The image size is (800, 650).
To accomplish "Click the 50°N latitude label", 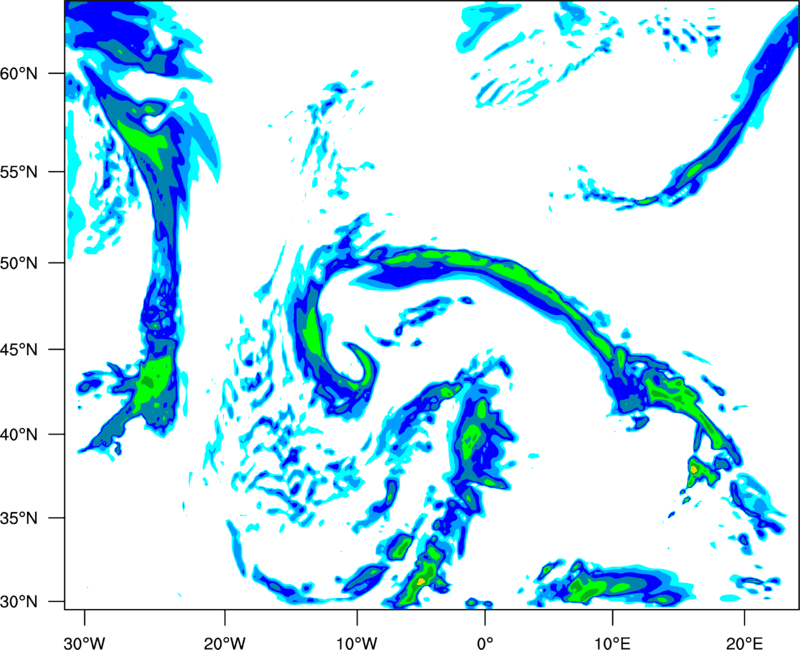I will click(19, 264).
